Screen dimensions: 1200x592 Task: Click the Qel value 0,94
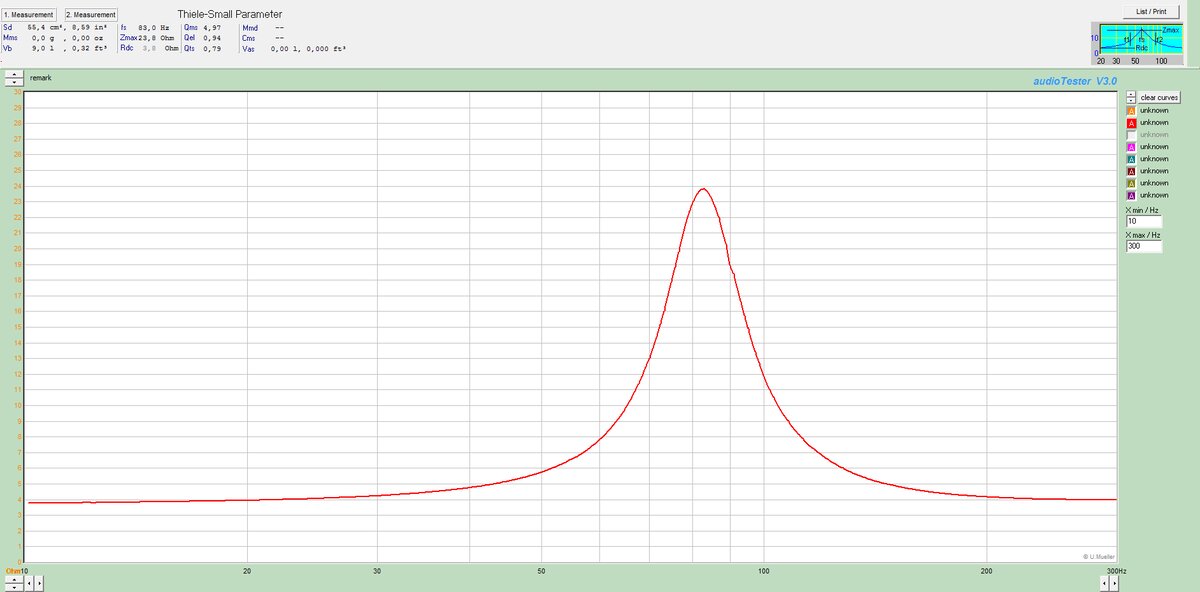(211, 38)
